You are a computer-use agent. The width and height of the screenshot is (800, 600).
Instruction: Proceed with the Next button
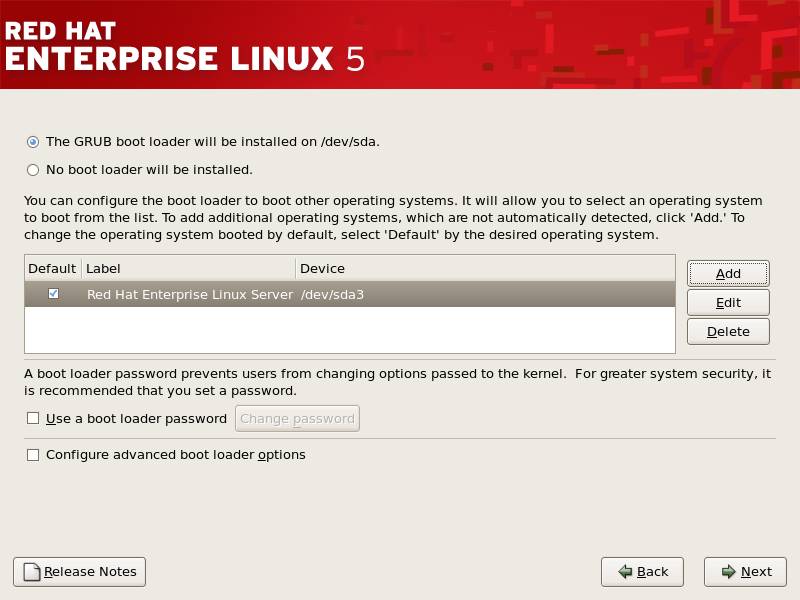coord(745,571)
